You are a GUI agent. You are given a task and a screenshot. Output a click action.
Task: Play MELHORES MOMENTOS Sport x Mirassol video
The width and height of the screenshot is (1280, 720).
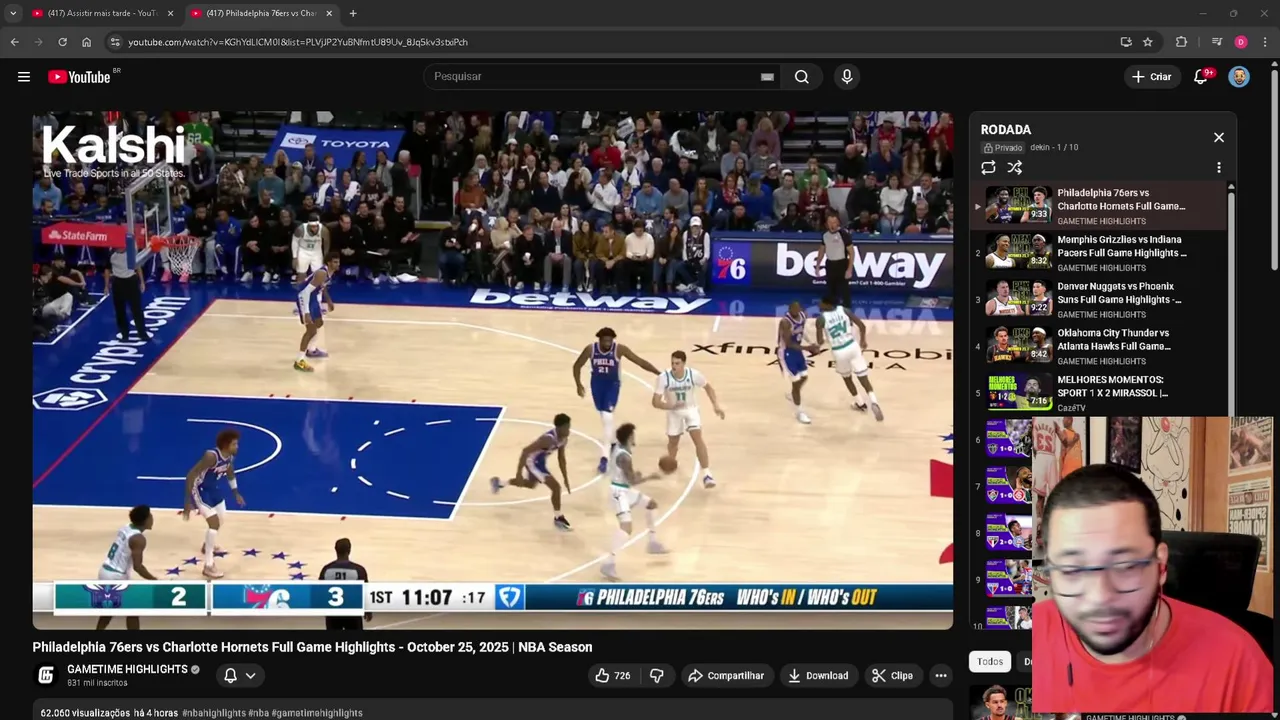tap(1097, 393)
